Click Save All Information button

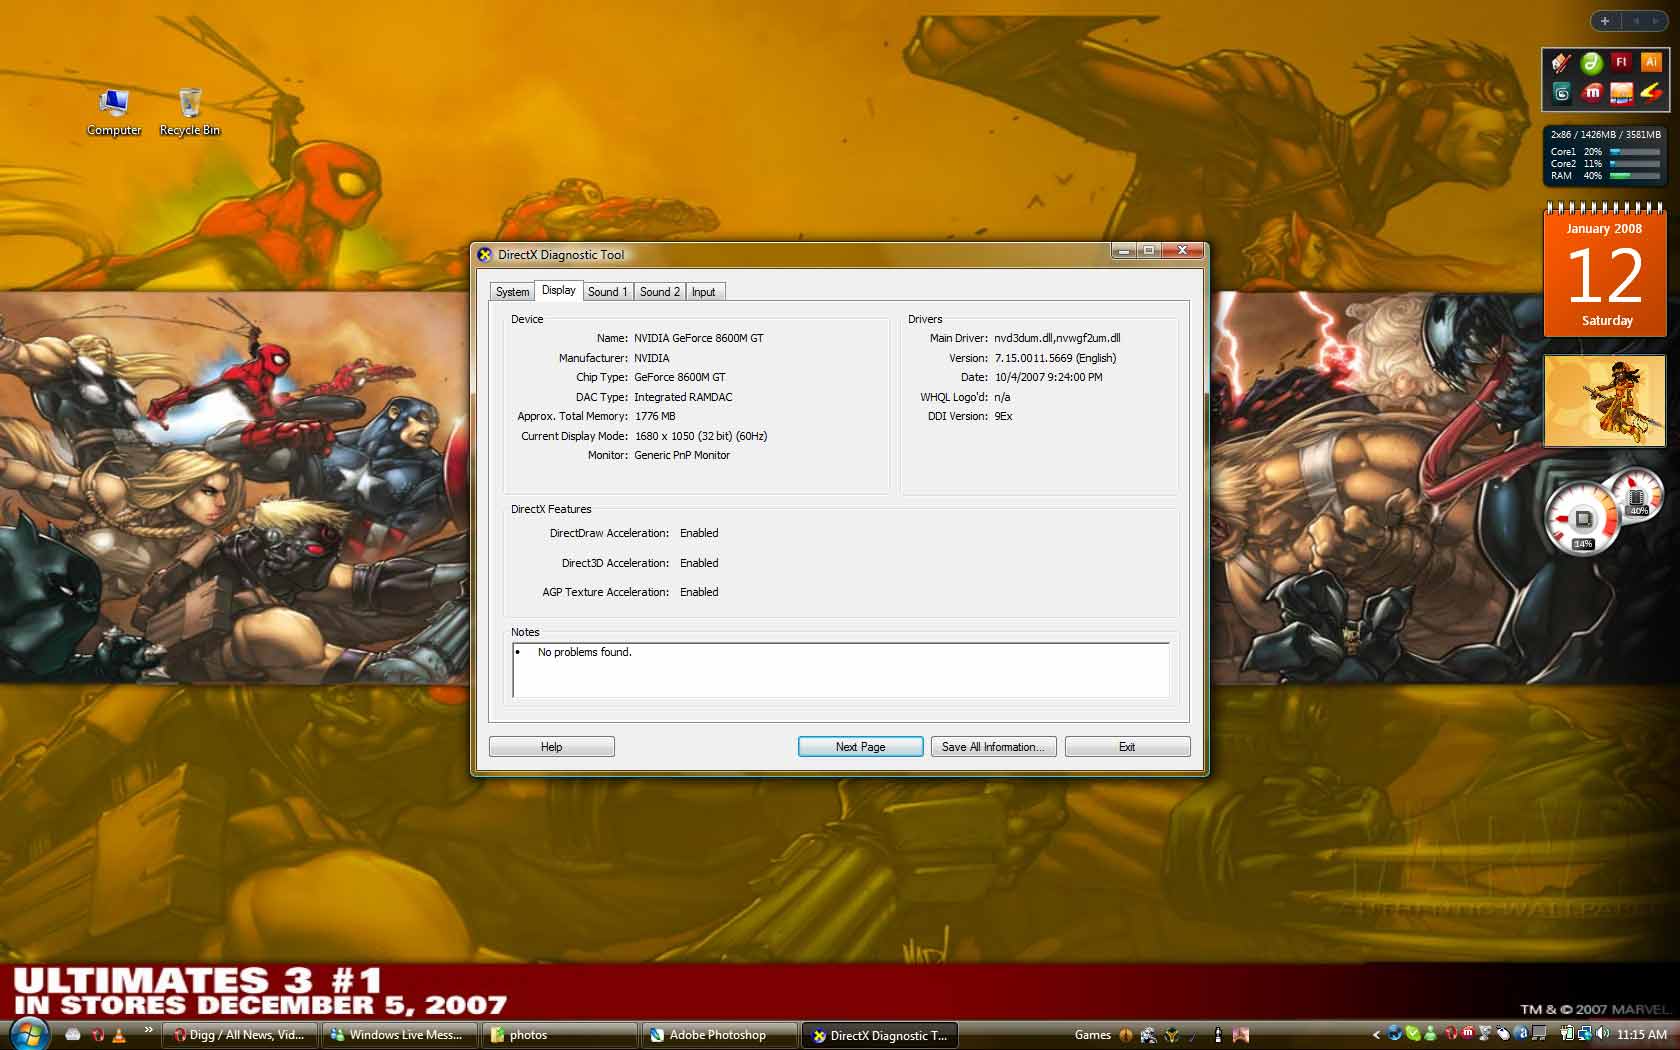point(993,747)
